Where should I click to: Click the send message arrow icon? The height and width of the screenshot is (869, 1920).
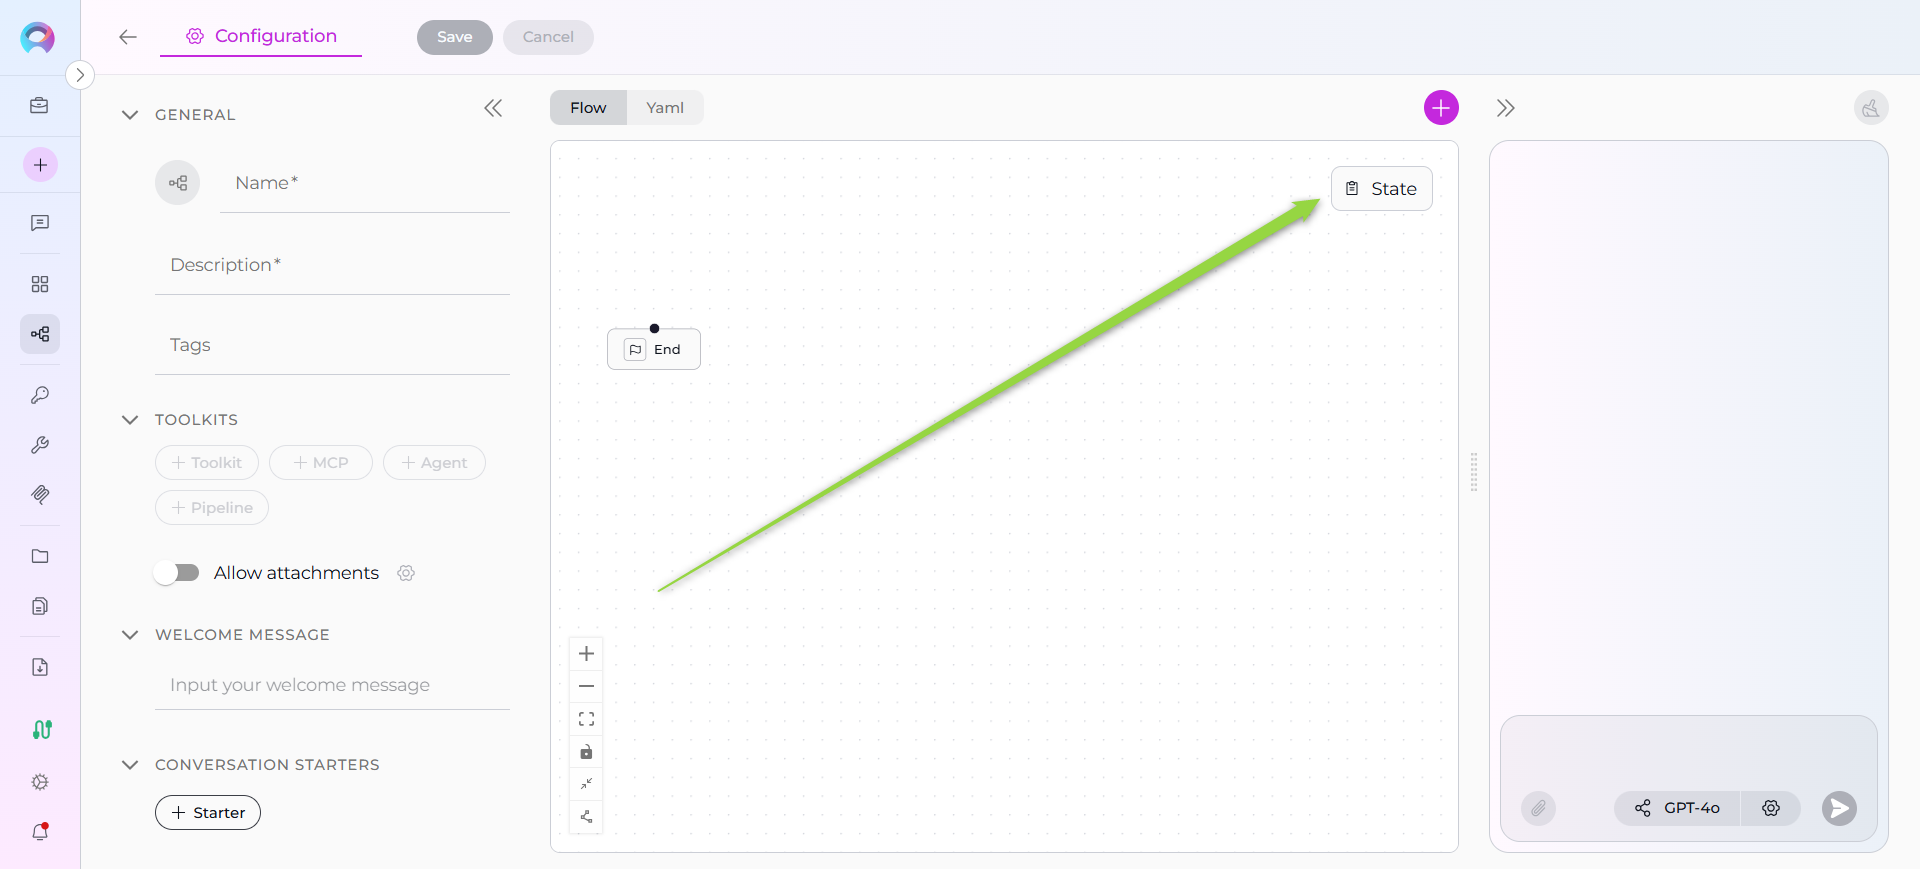click(x=1838, y=808)
